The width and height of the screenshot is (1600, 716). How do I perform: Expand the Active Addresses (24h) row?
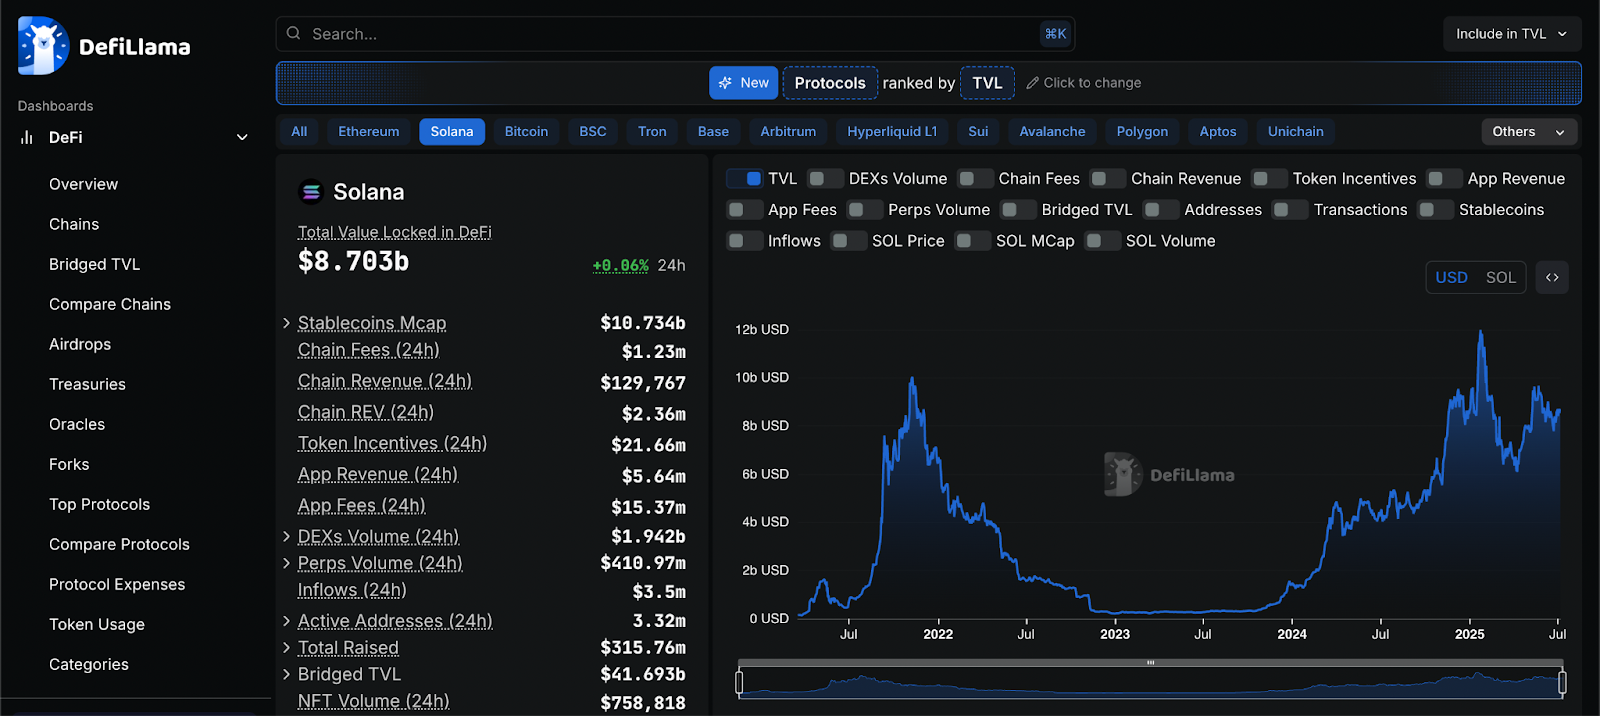286,621
